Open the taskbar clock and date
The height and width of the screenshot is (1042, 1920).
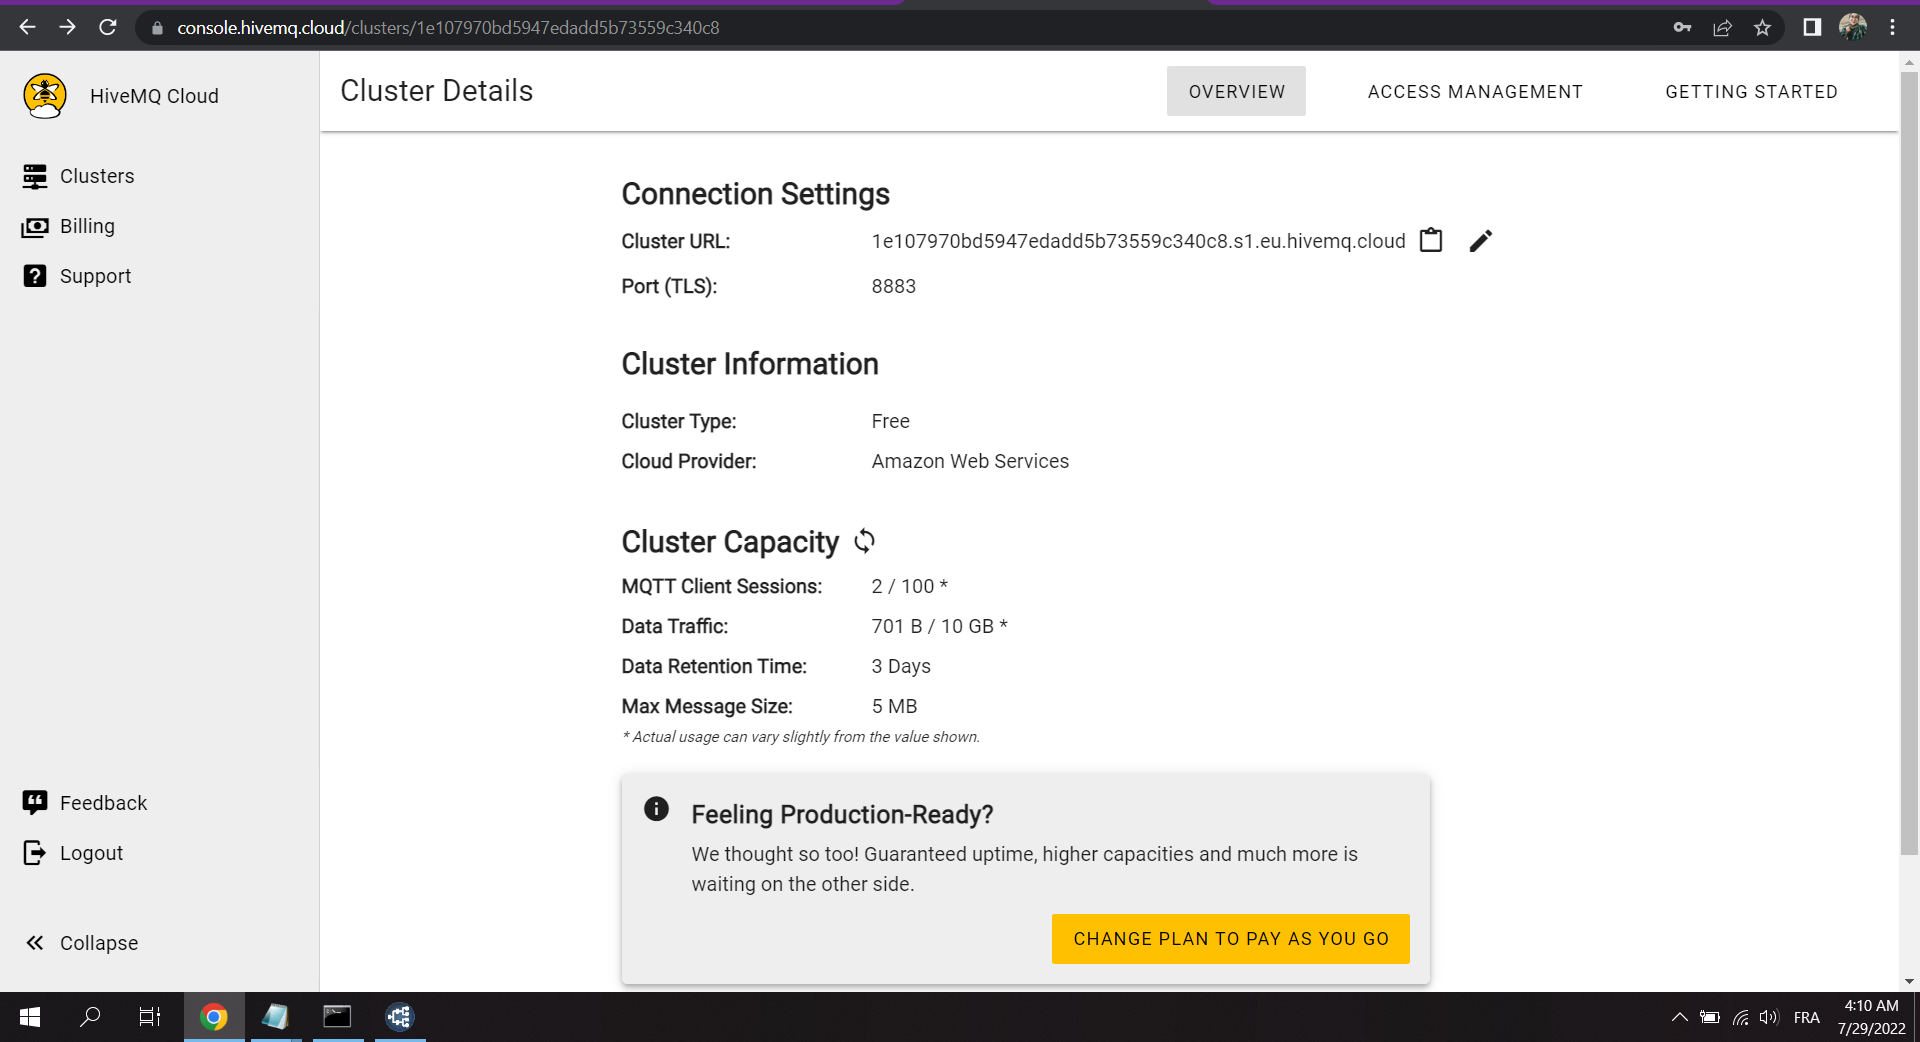point(1871,1017)
